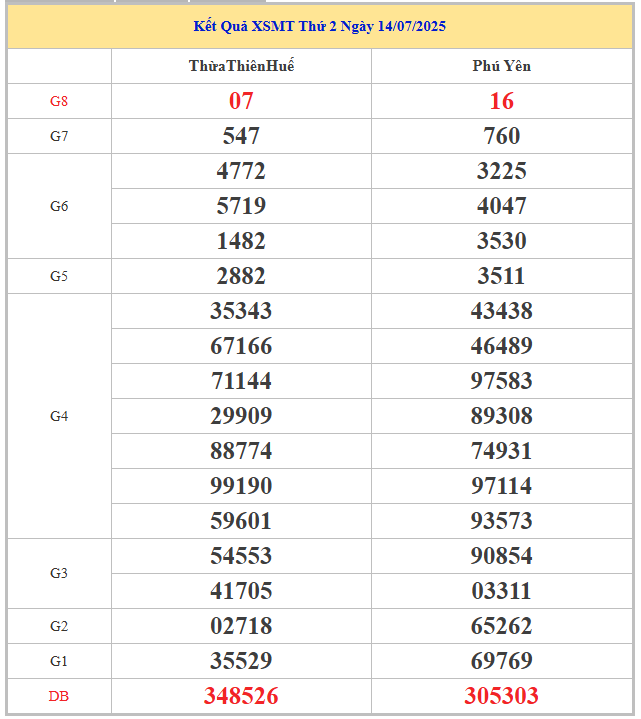Image resolution: width=641 pixels, height=719 pixels.
Task: Click the G8 row label
Action: pyautogui.click(x=59, y=101)
